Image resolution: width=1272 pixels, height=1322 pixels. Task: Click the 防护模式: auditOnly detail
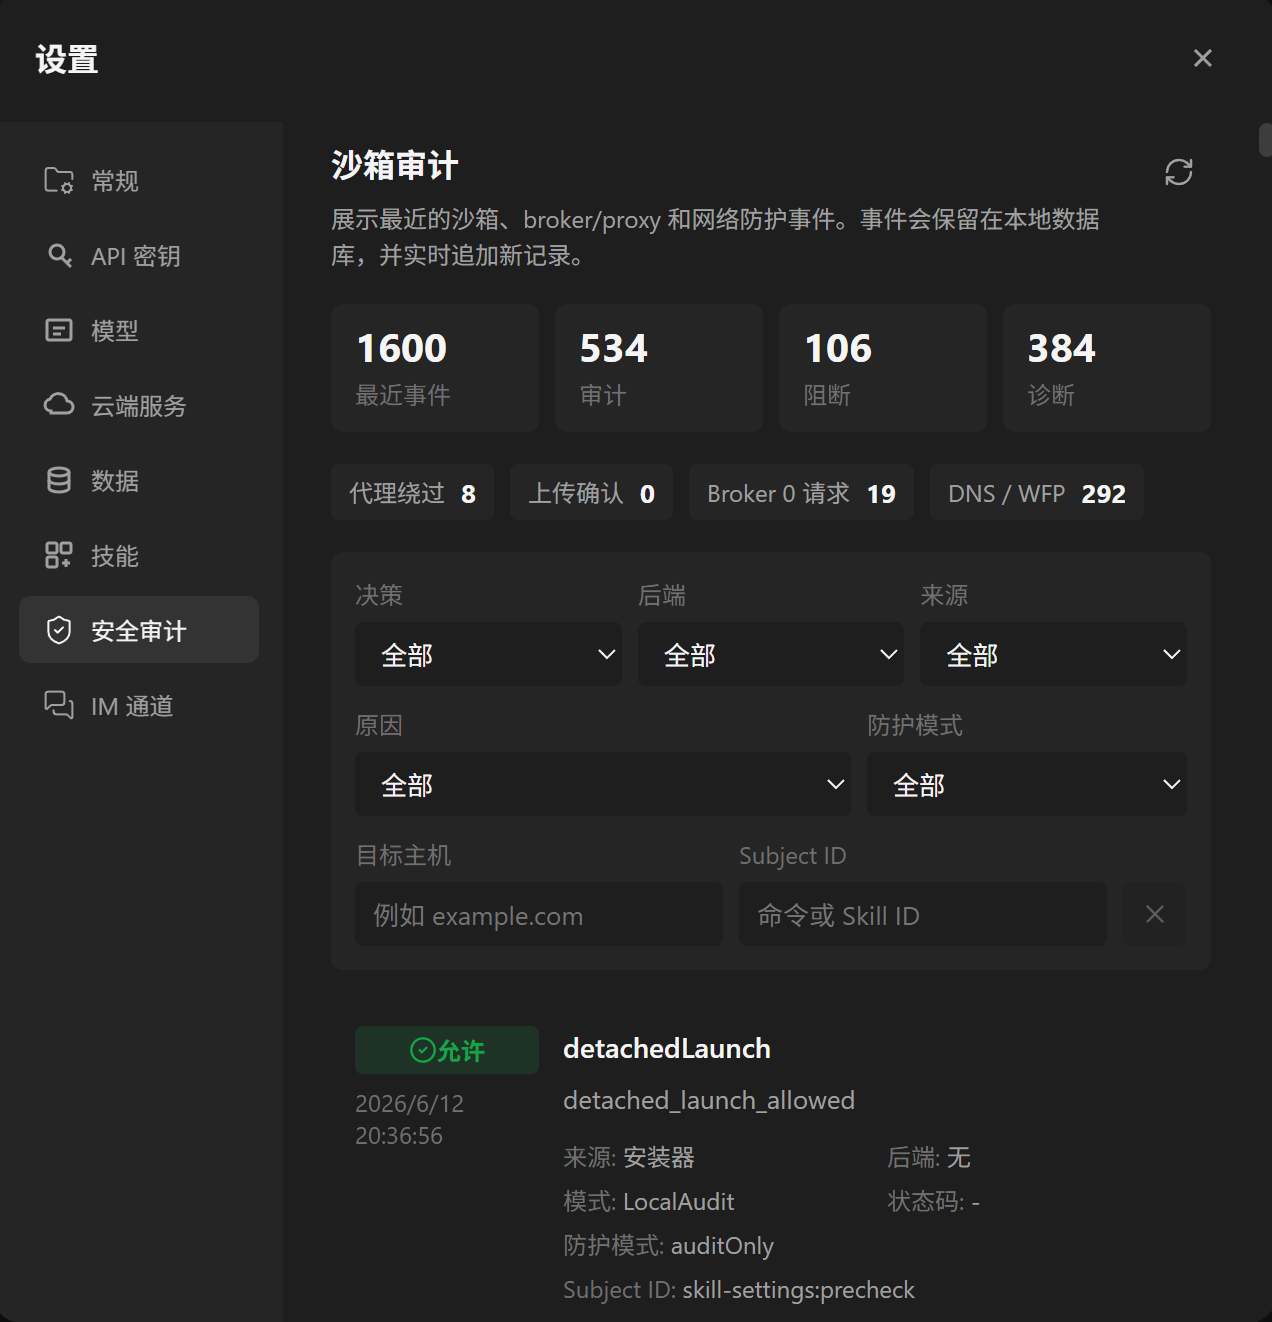point(669,1245)
